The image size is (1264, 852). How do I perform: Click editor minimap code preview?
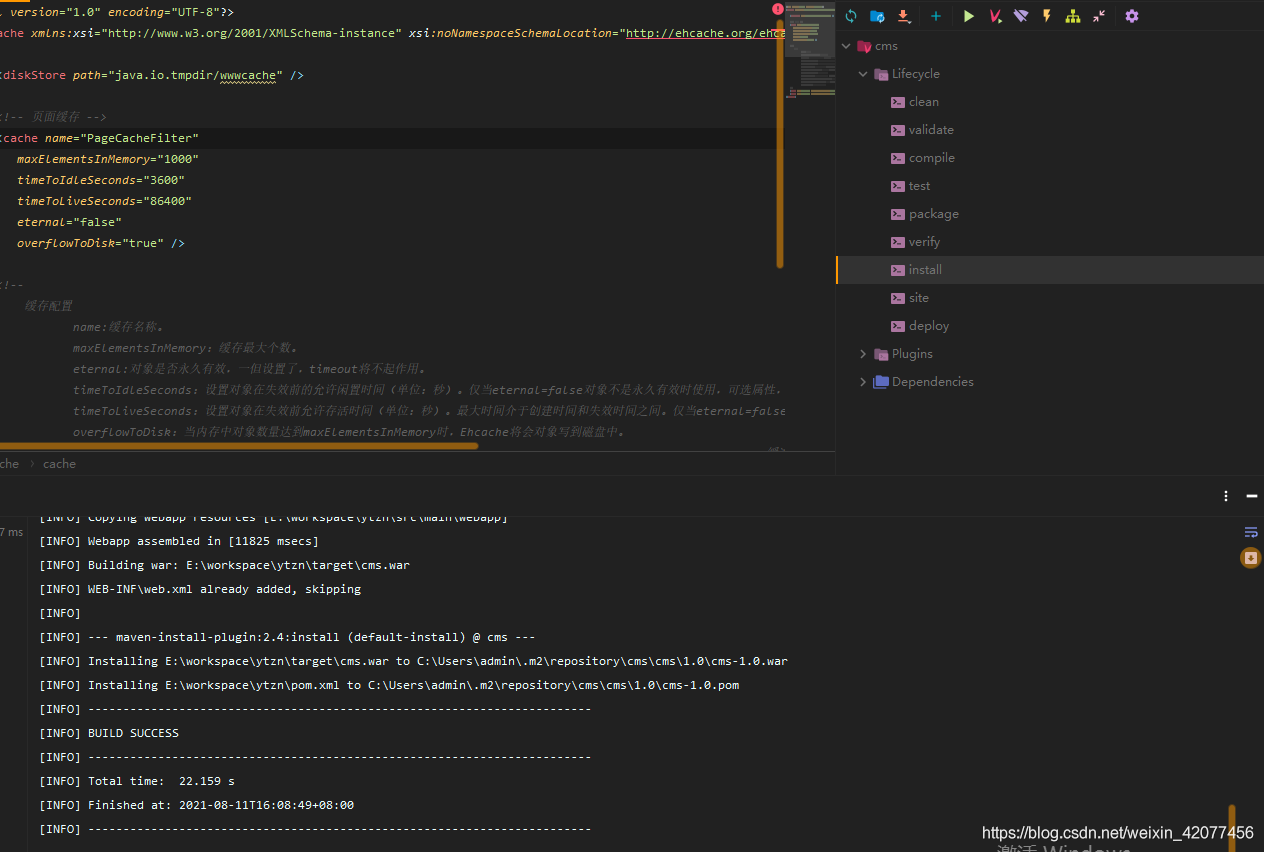[x=810, y=50]
